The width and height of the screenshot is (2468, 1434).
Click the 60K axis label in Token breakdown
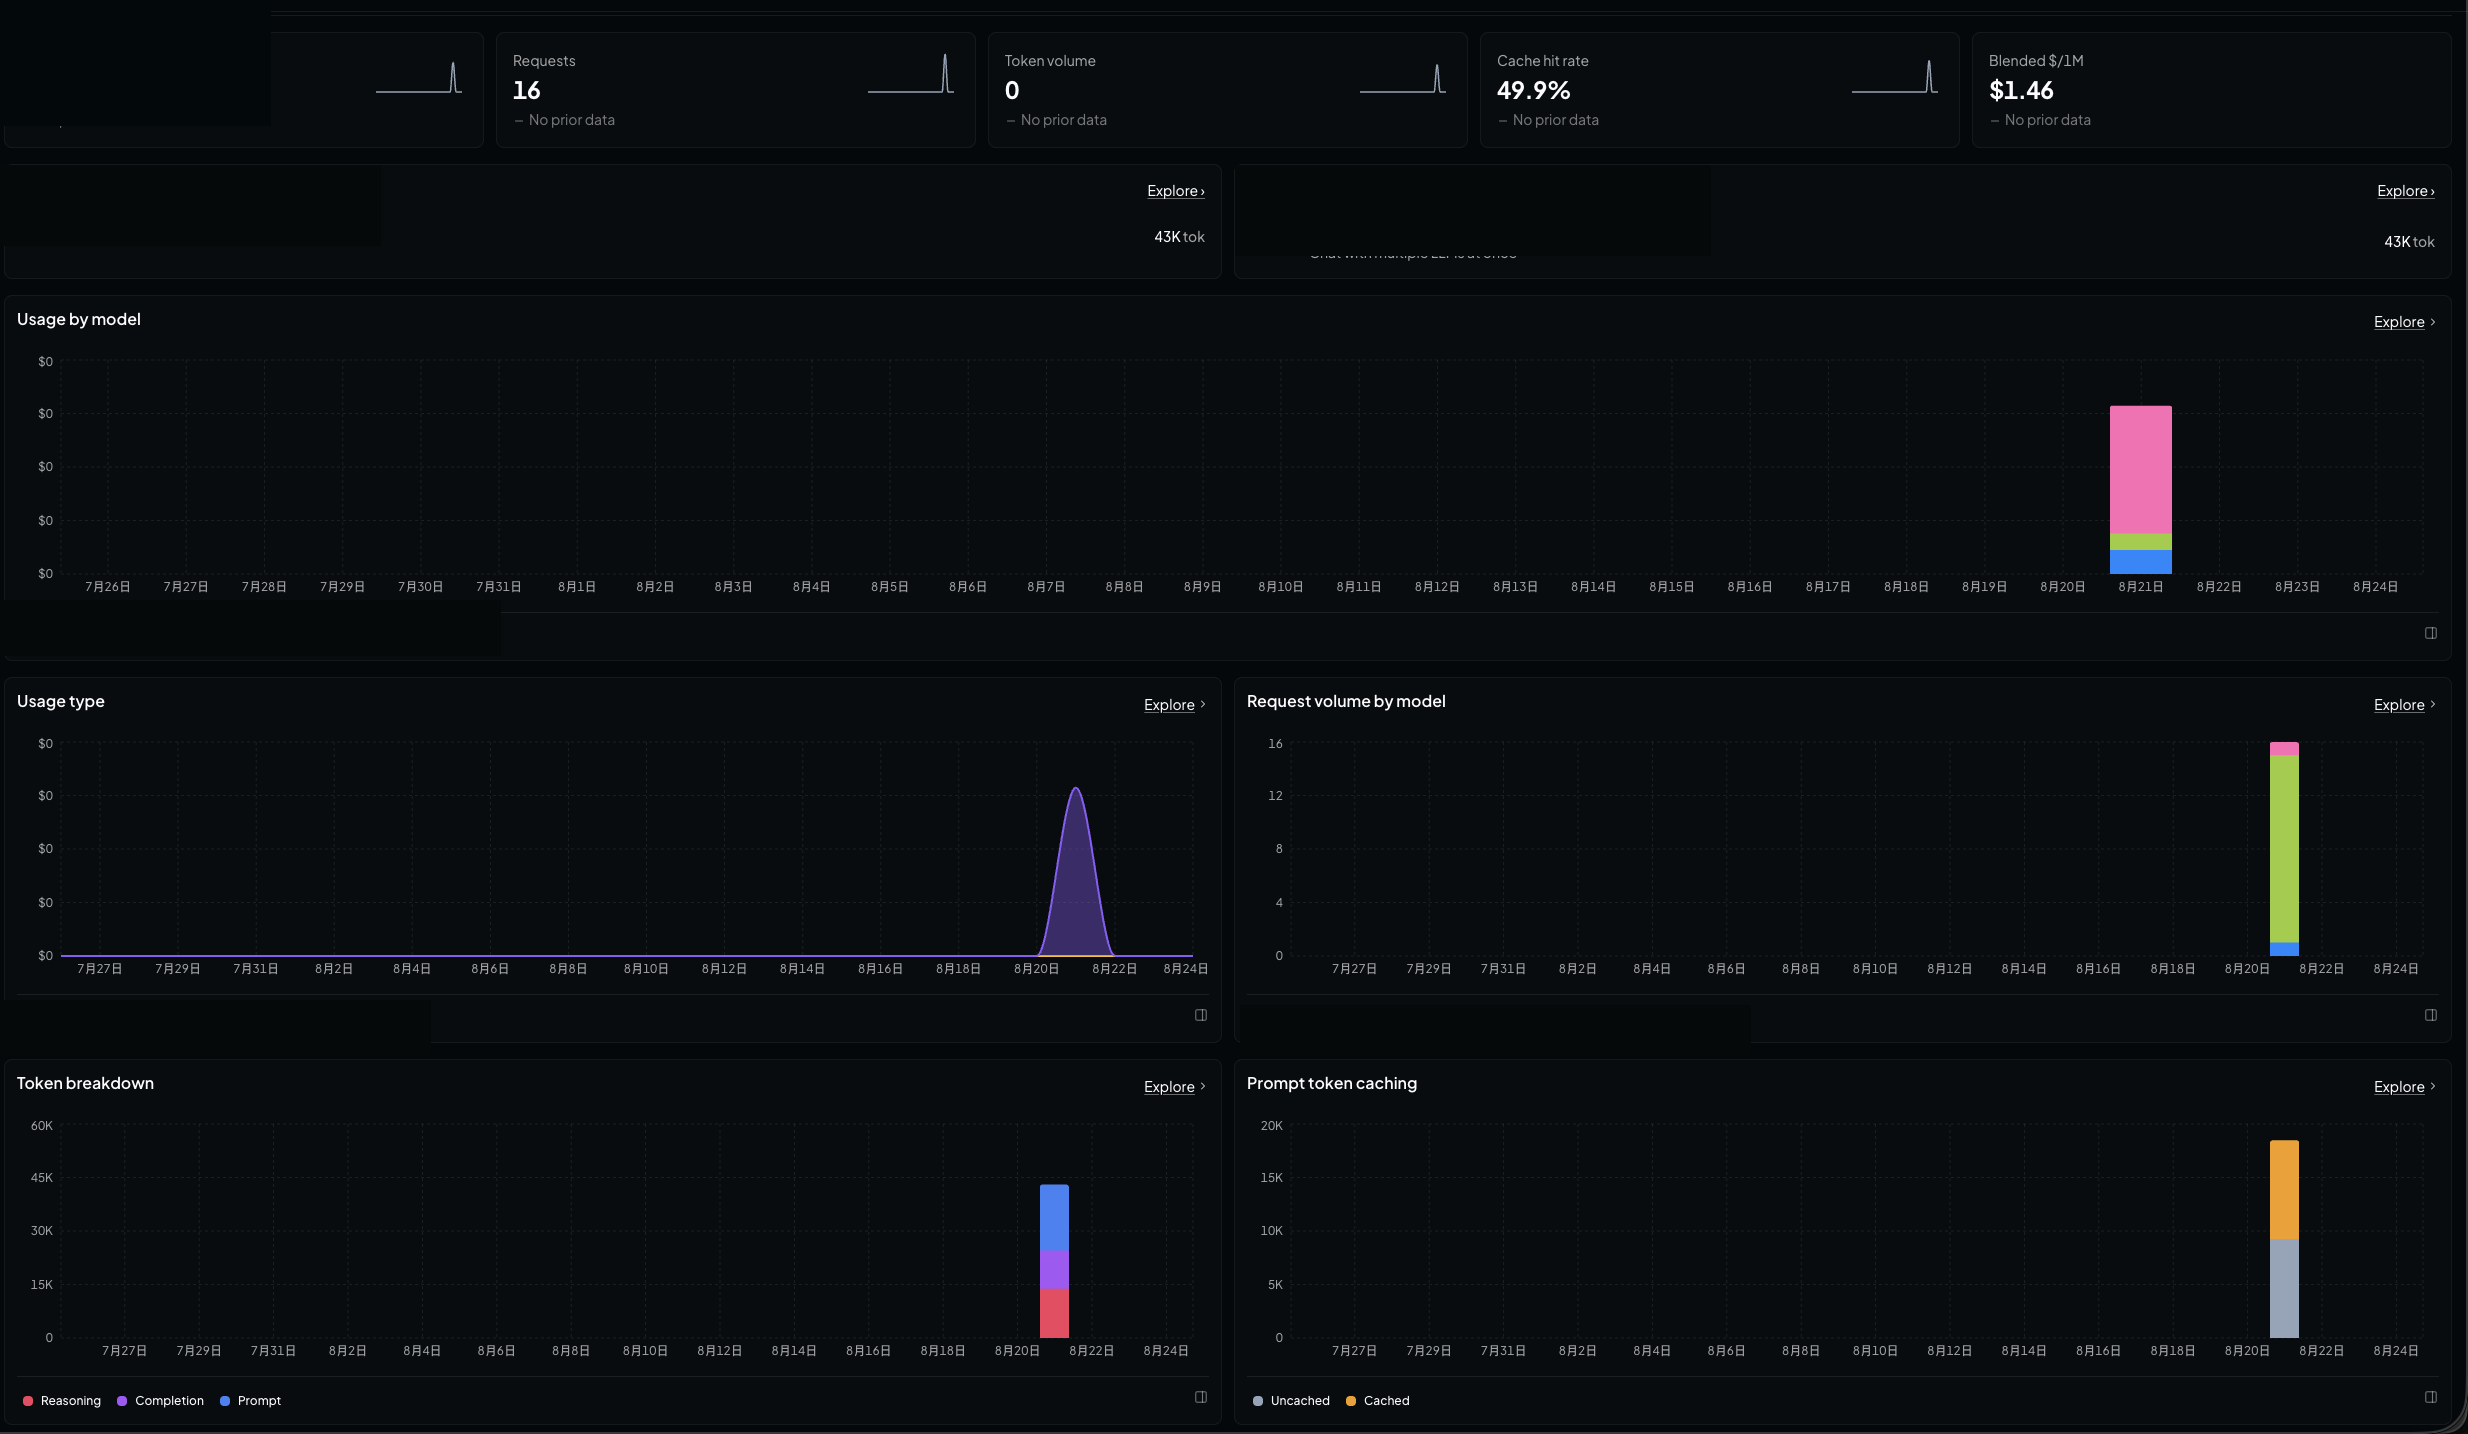tap(42, 1126)
